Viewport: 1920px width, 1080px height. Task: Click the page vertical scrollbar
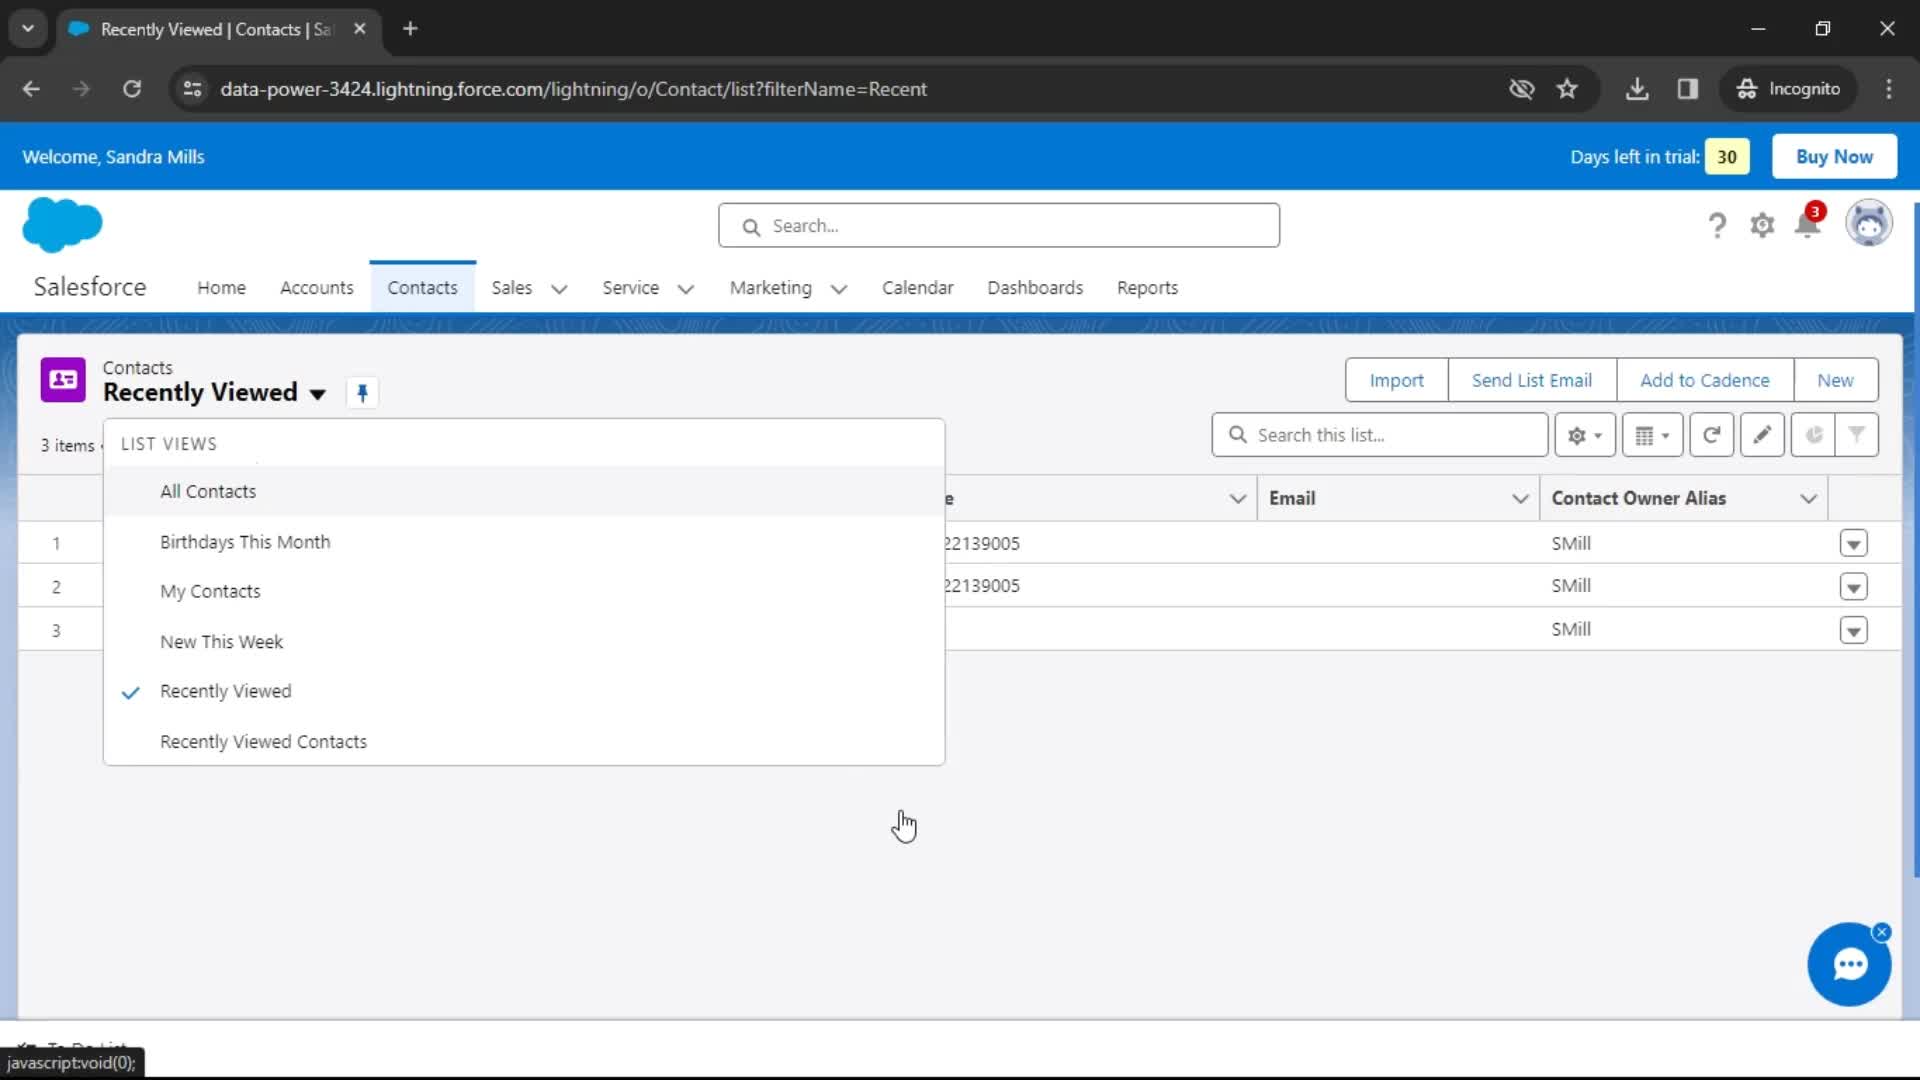click(1915, 540)
